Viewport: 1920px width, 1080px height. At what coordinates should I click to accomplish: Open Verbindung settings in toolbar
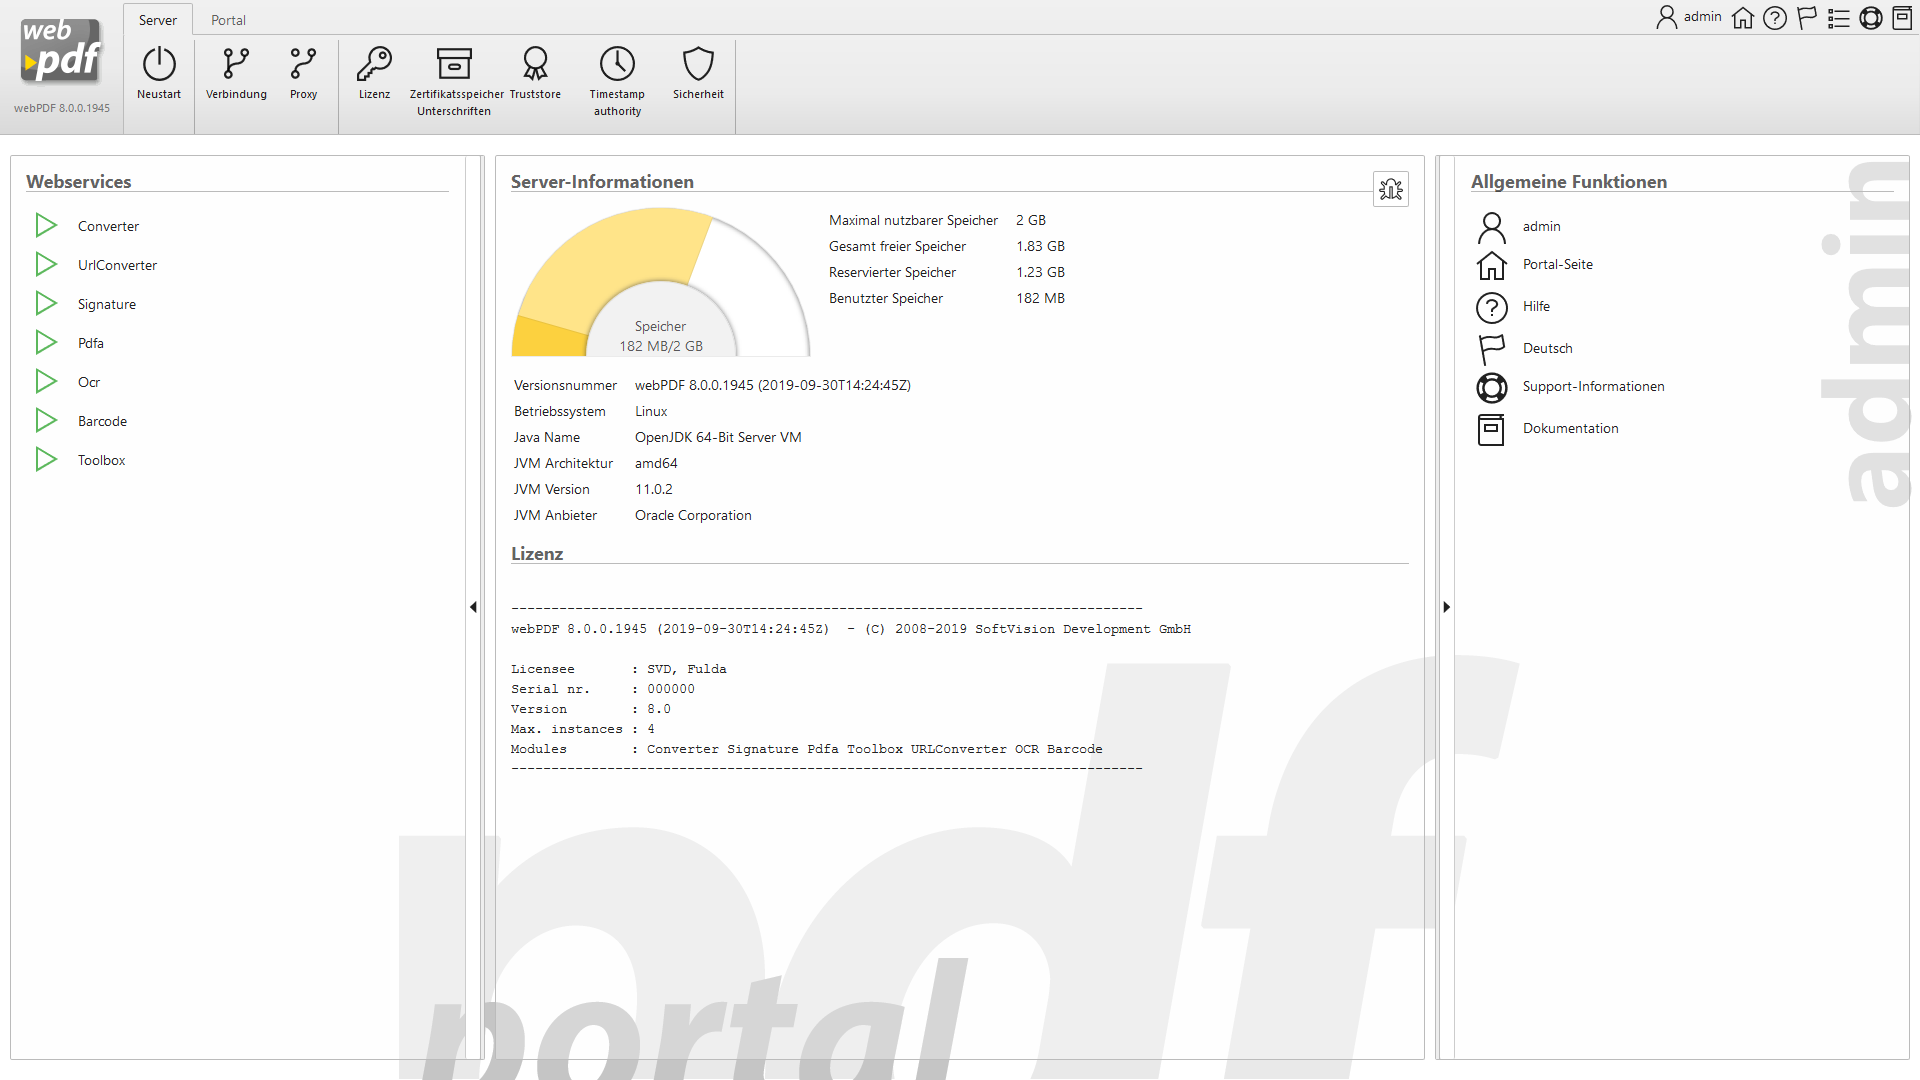236,65
